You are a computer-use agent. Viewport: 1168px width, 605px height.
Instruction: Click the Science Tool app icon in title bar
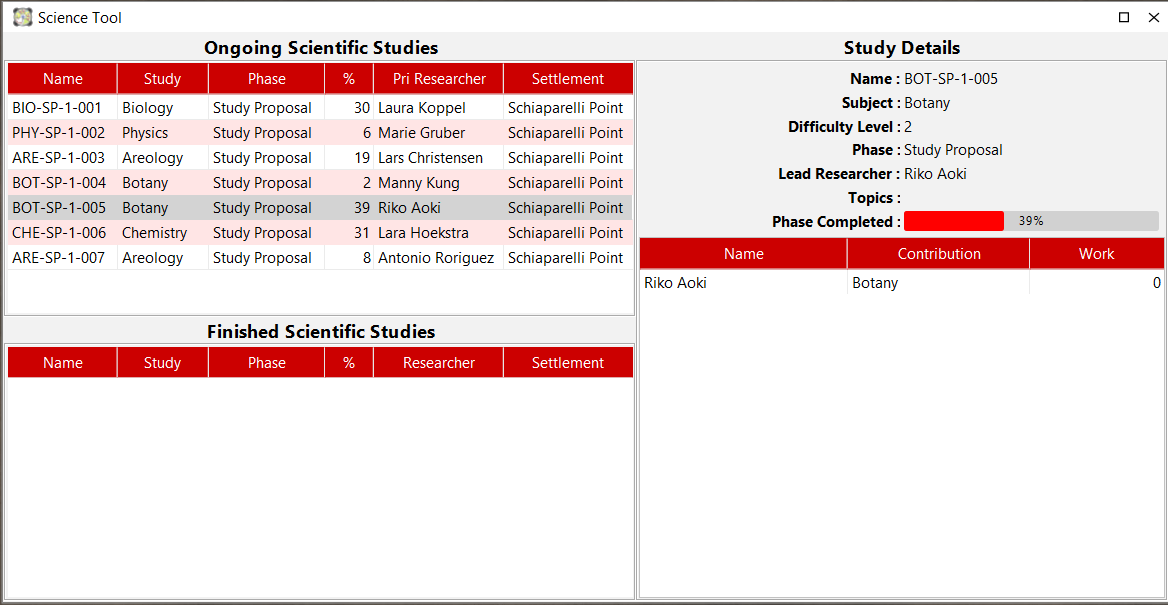pos(22,17)
